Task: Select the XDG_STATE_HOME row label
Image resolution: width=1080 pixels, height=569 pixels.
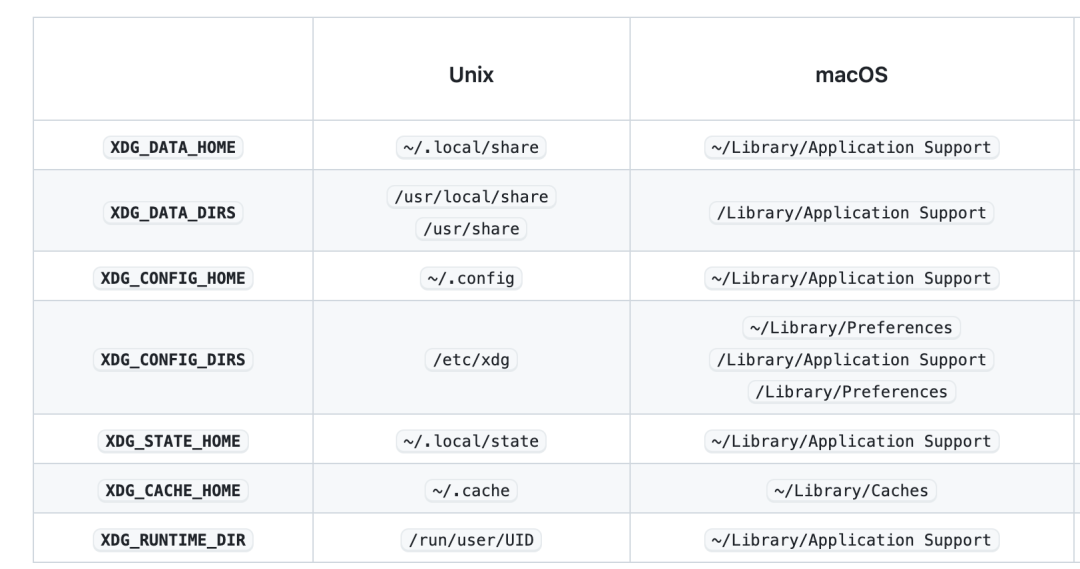Action: click(173, 441)
